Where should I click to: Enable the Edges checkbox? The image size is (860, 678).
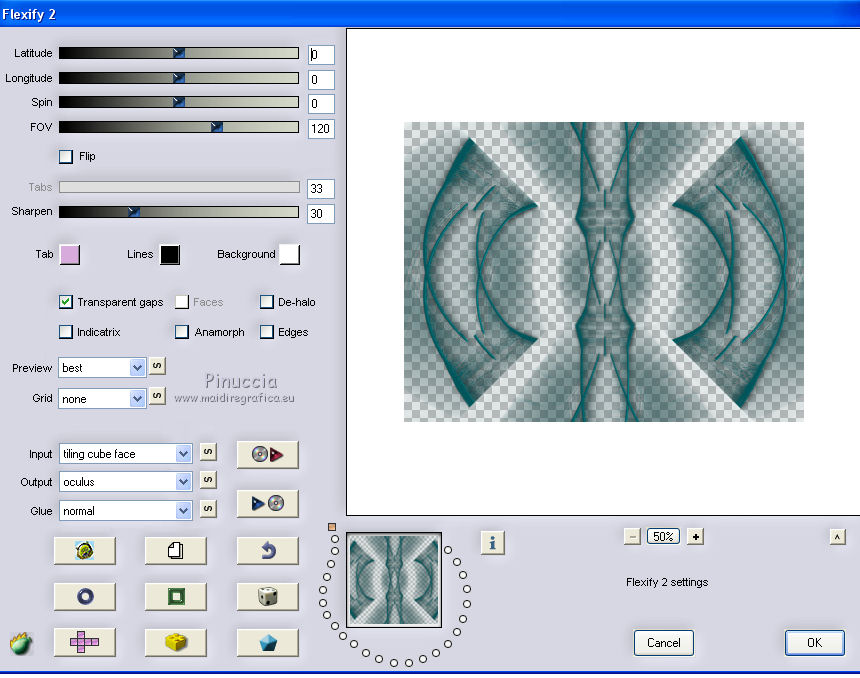click(x=267, y=332)
